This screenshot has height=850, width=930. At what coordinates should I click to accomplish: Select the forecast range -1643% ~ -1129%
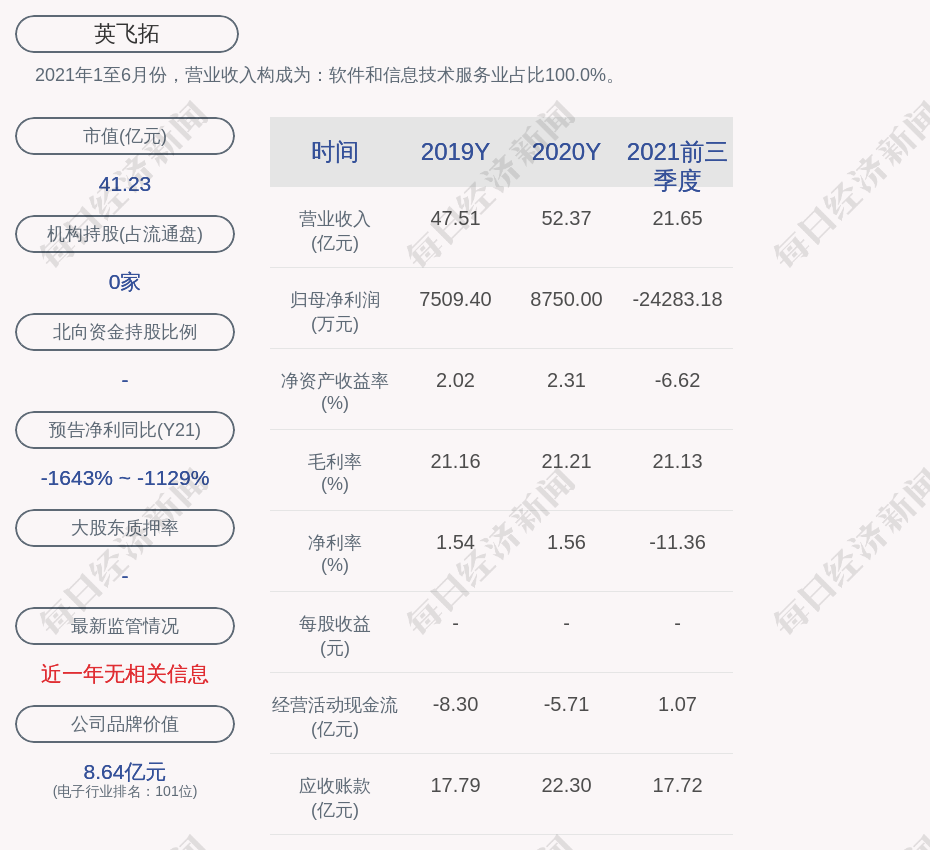125,477
